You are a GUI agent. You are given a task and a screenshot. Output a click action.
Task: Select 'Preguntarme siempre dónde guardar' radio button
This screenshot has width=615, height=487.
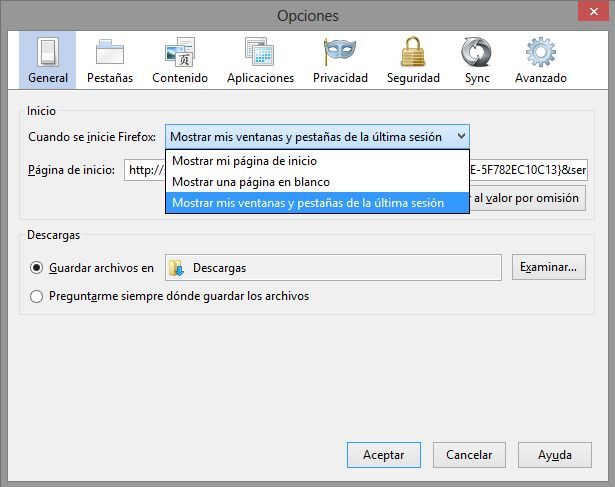36,296
